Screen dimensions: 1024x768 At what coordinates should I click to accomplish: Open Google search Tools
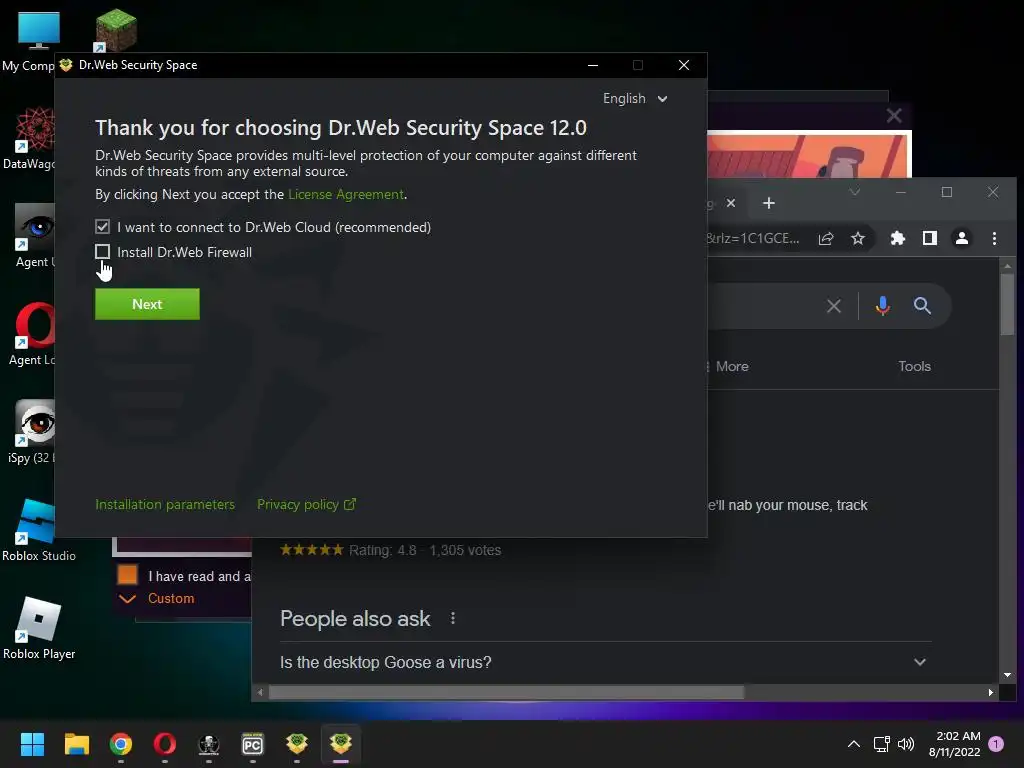pos(914,366)
